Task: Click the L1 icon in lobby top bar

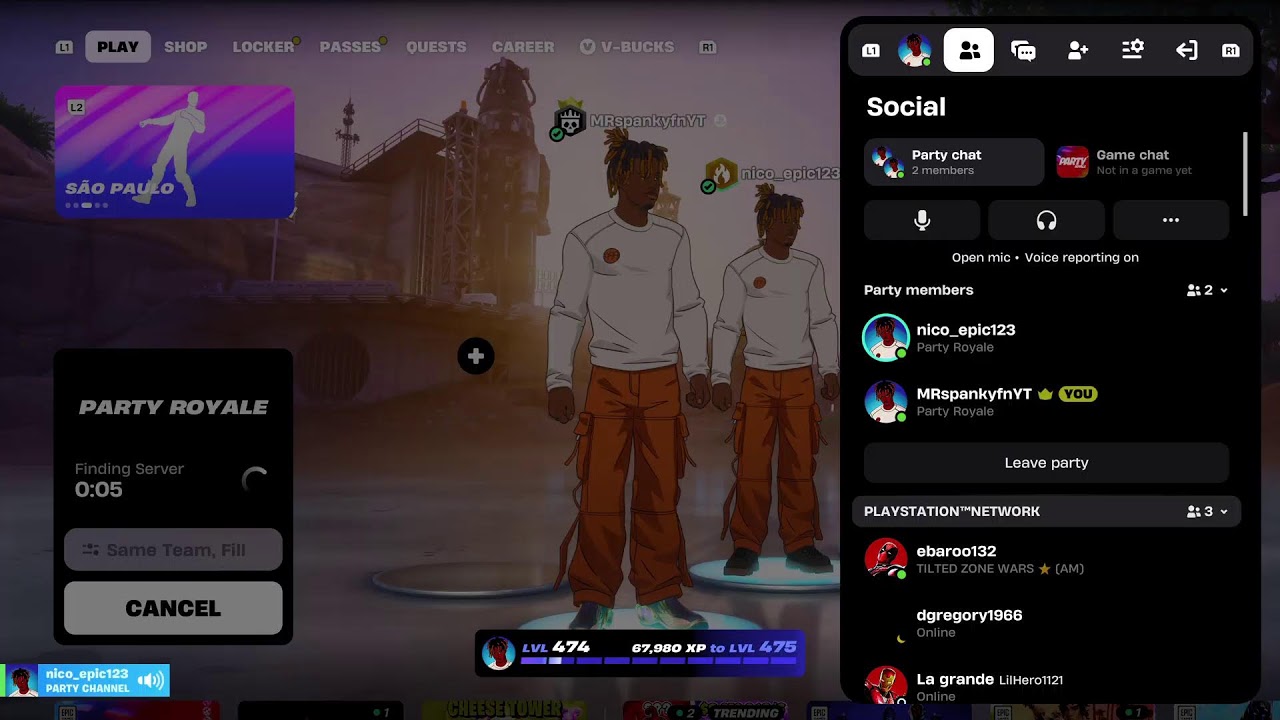Action: point(64,47)
